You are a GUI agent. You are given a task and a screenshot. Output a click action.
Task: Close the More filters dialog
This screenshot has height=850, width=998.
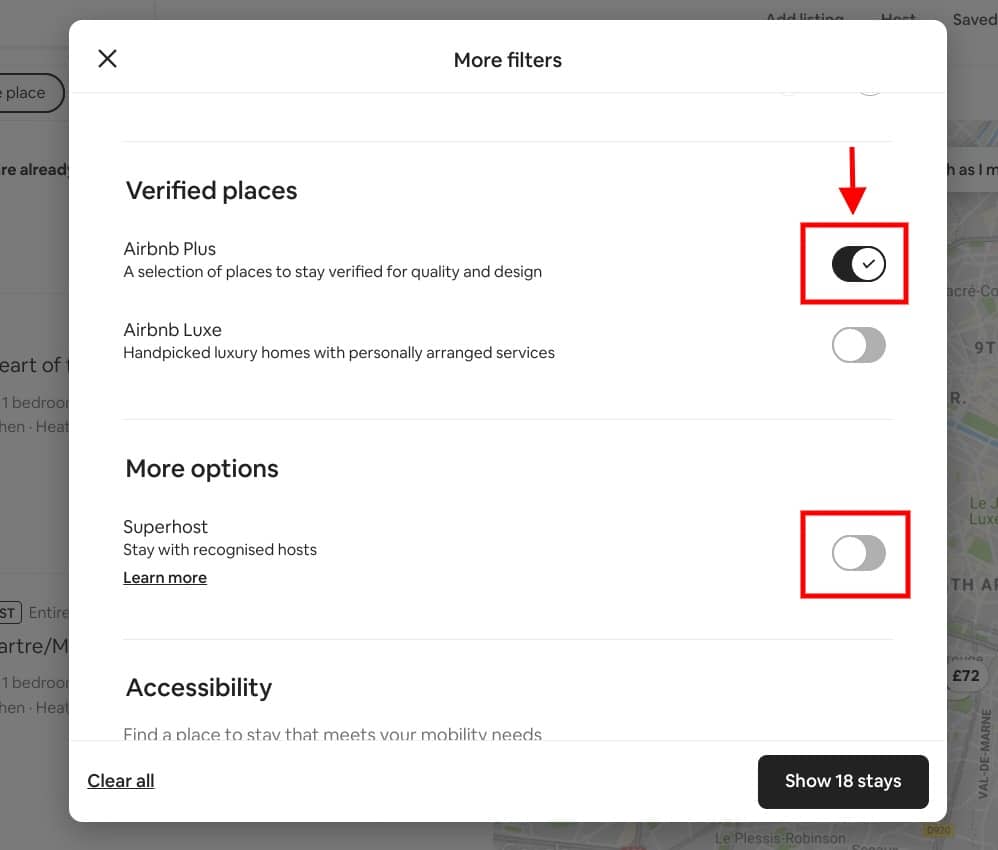coord(107,58)
